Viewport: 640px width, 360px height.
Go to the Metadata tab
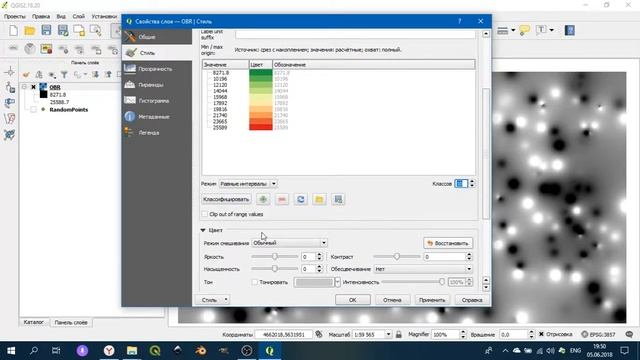pos(157,117)
